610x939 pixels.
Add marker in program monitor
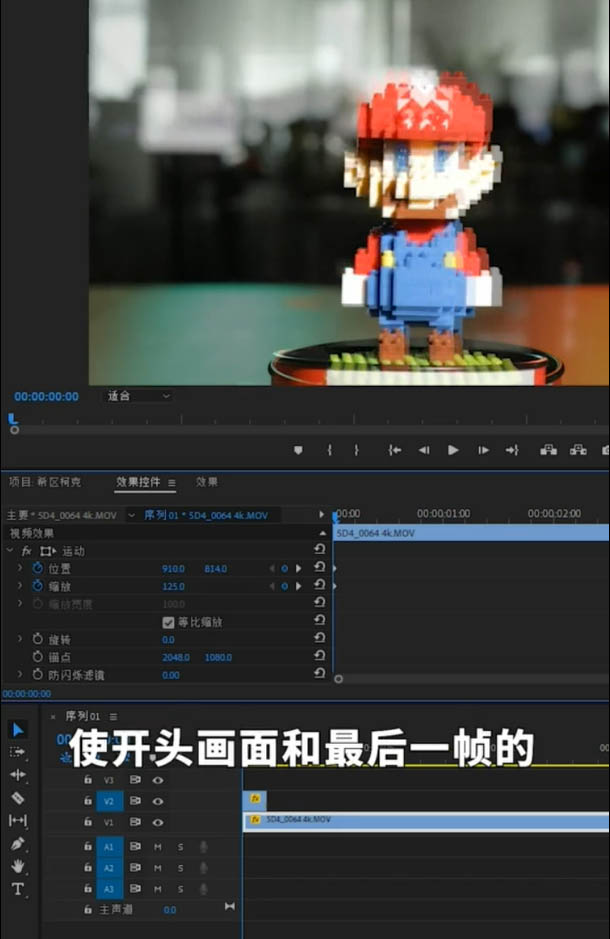[298, 450]
